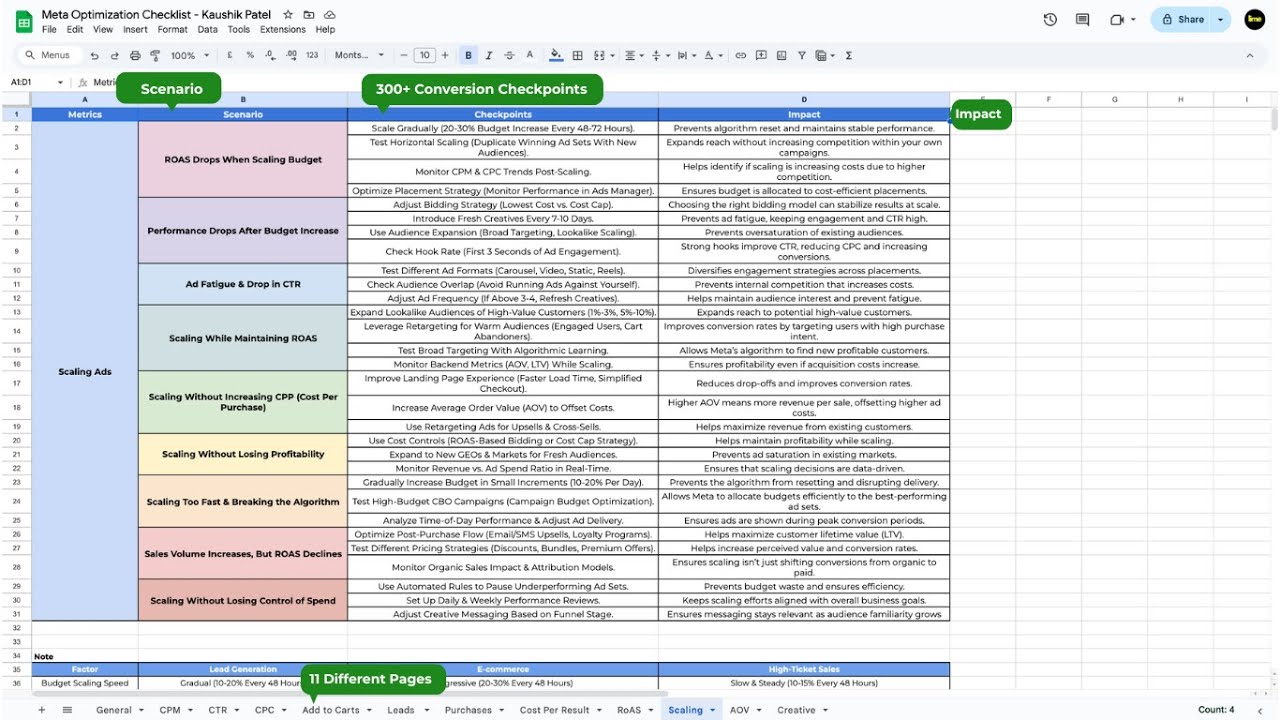Click the Share button

click(1182, 19)
